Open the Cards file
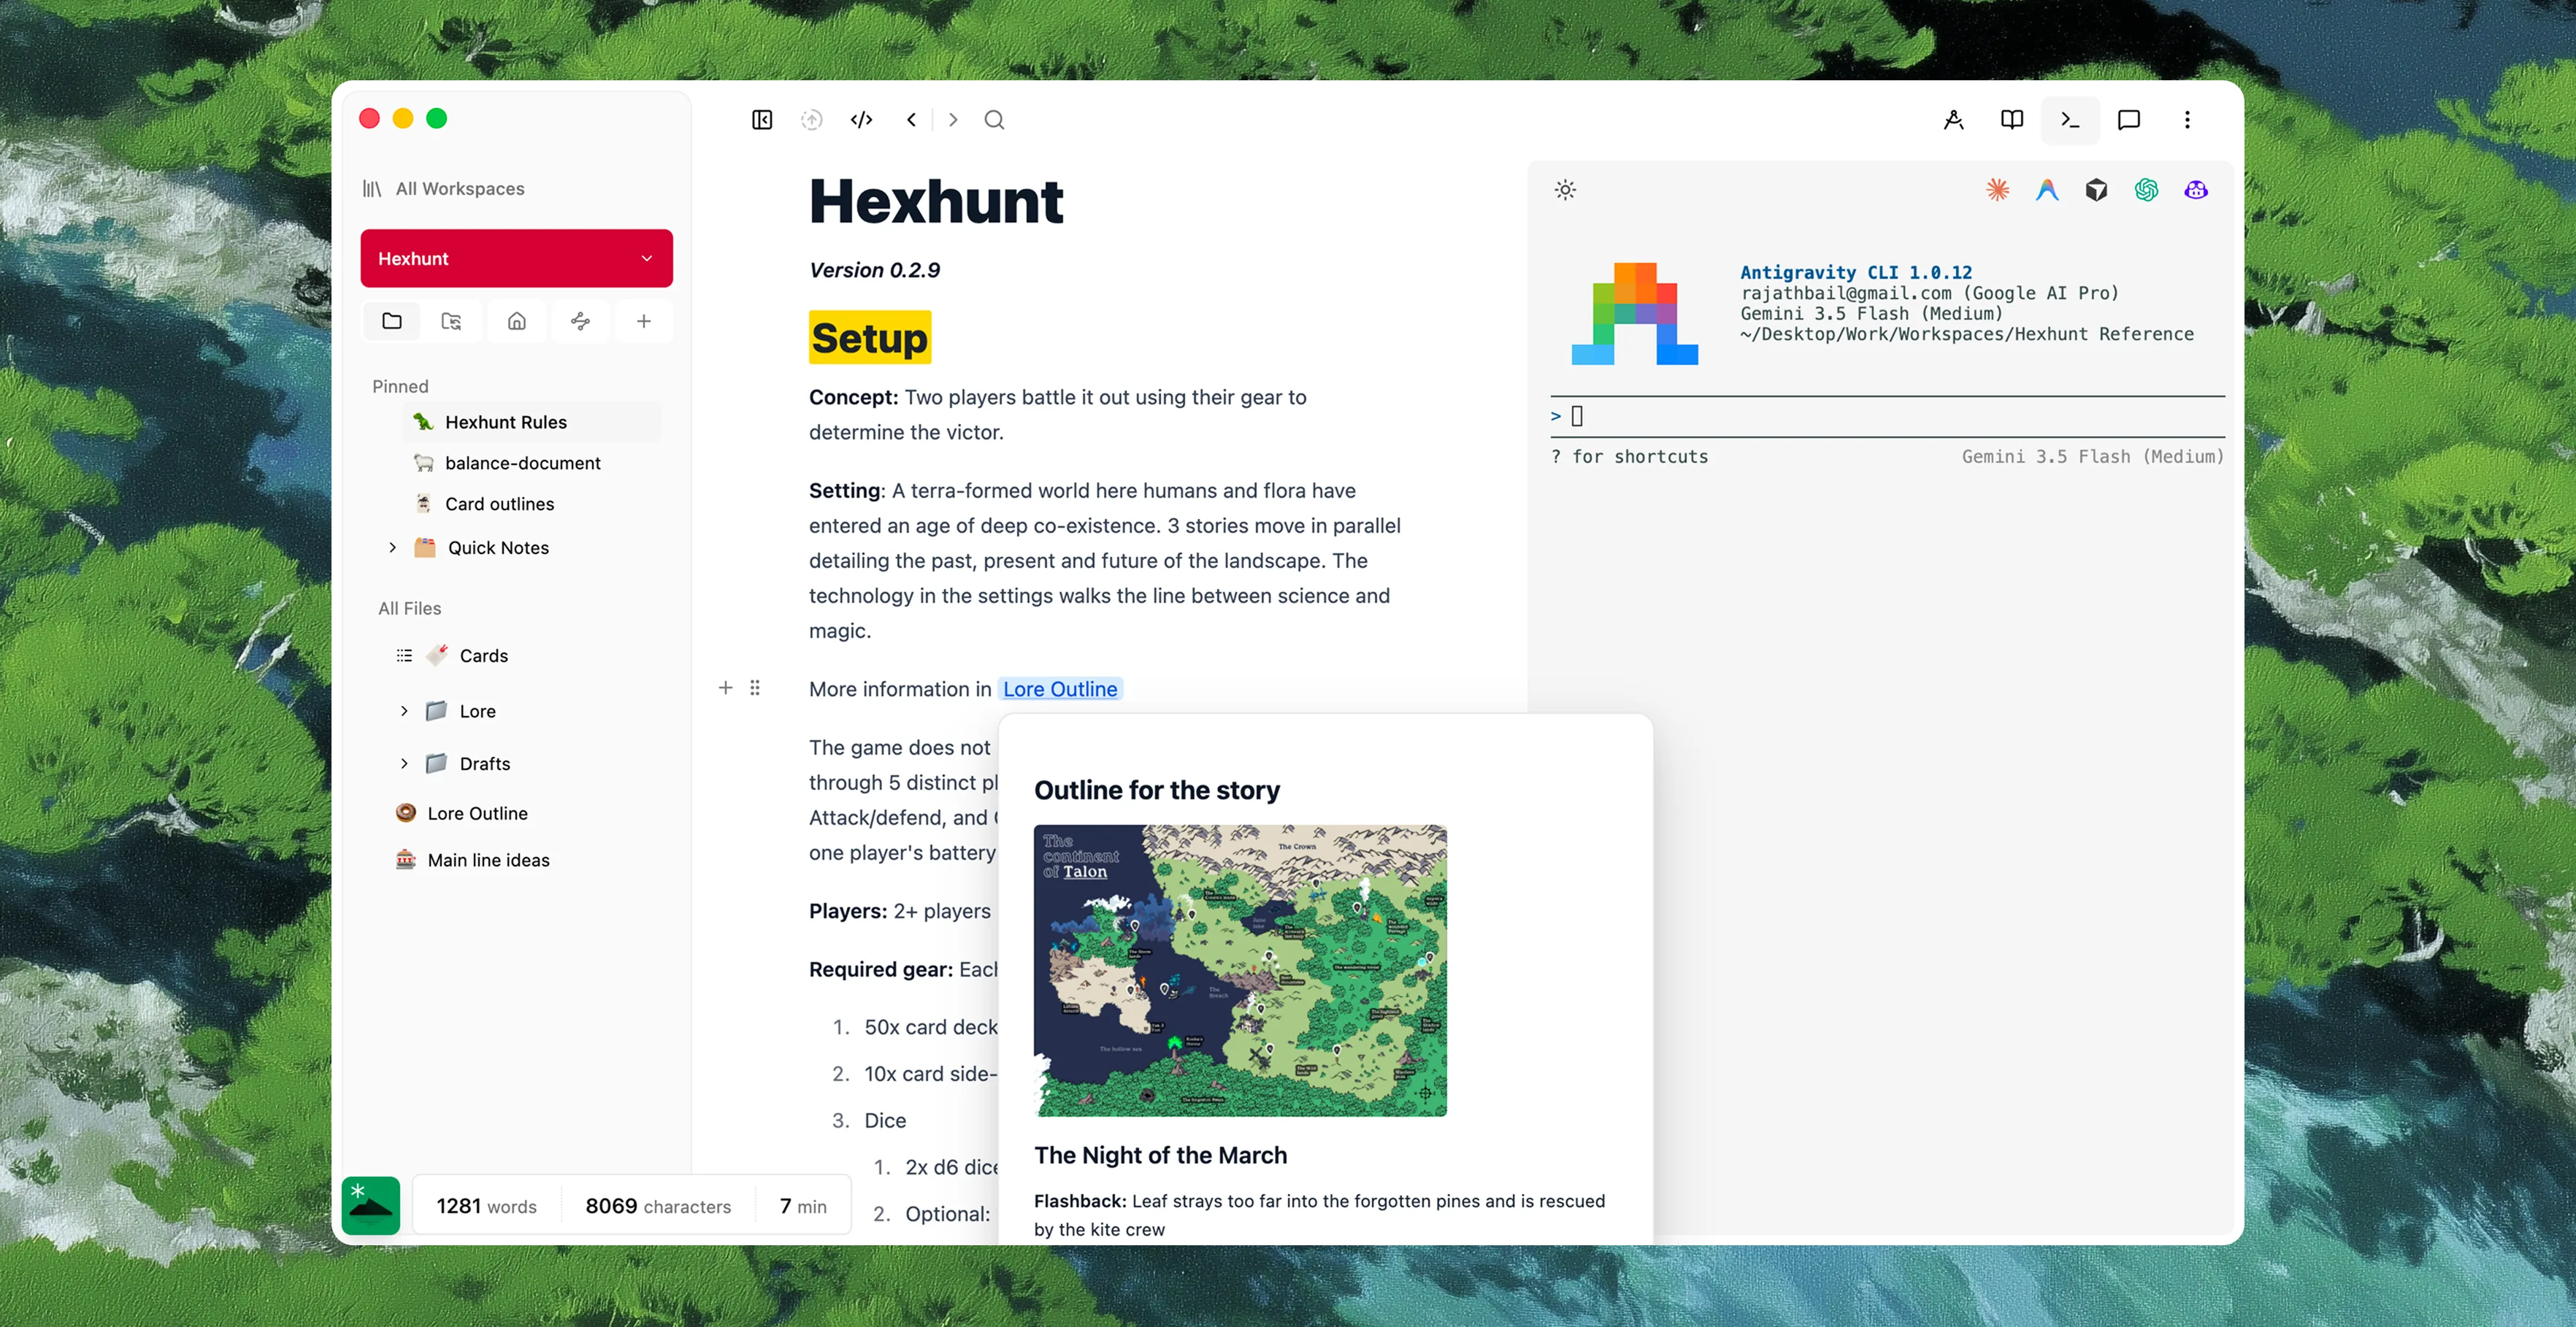2576x1327 pixels. [x=483, y=656]
